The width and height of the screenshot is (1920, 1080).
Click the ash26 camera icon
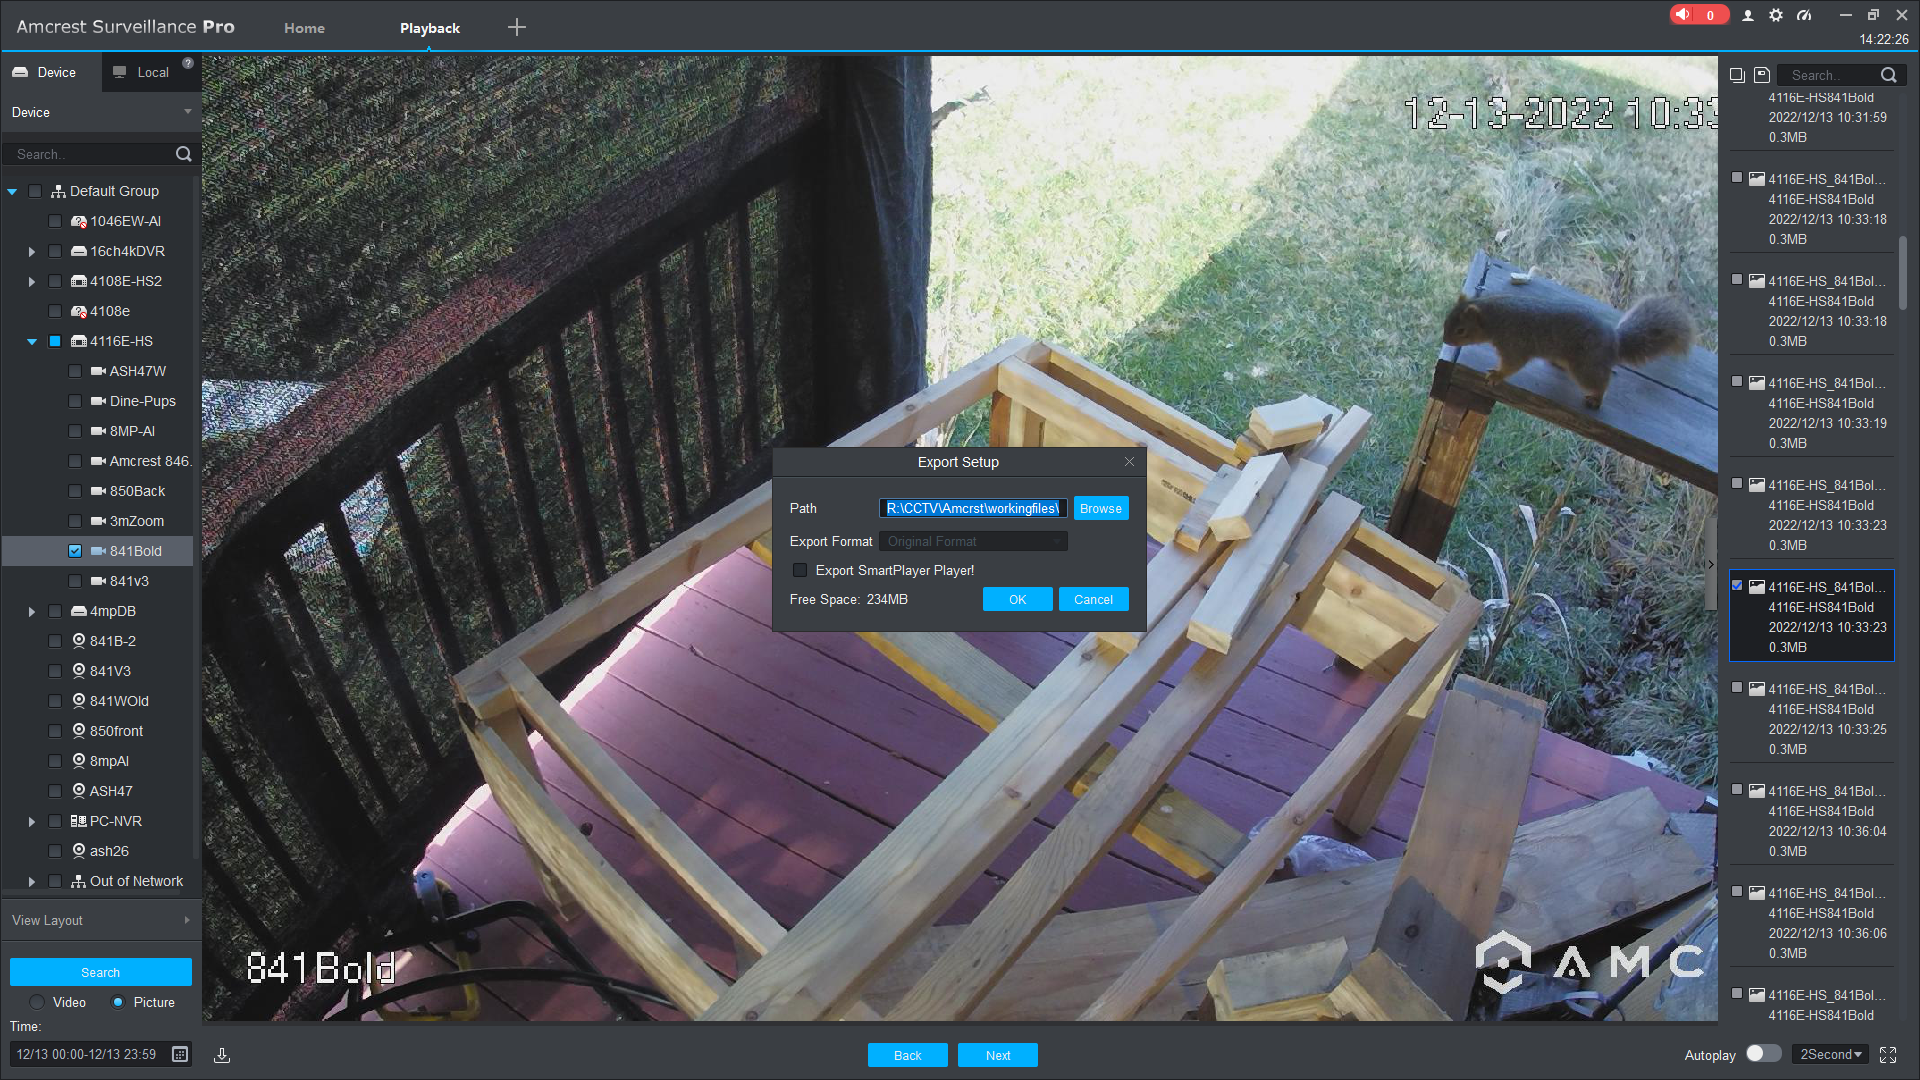point(79,851)
